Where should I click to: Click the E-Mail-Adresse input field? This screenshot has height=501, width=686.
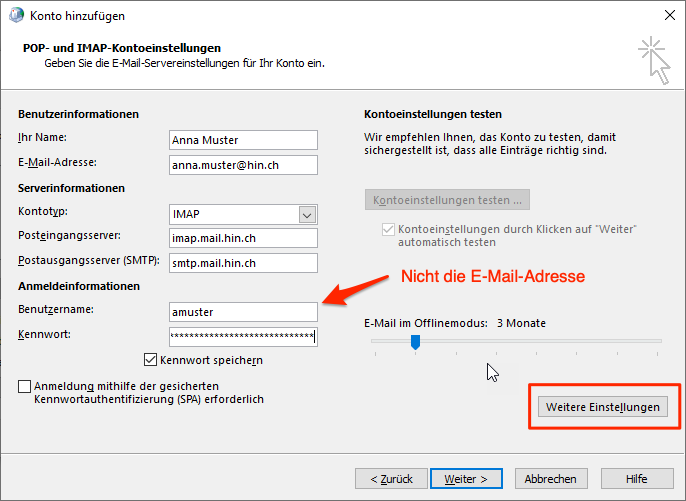click(x=243, y=165)
